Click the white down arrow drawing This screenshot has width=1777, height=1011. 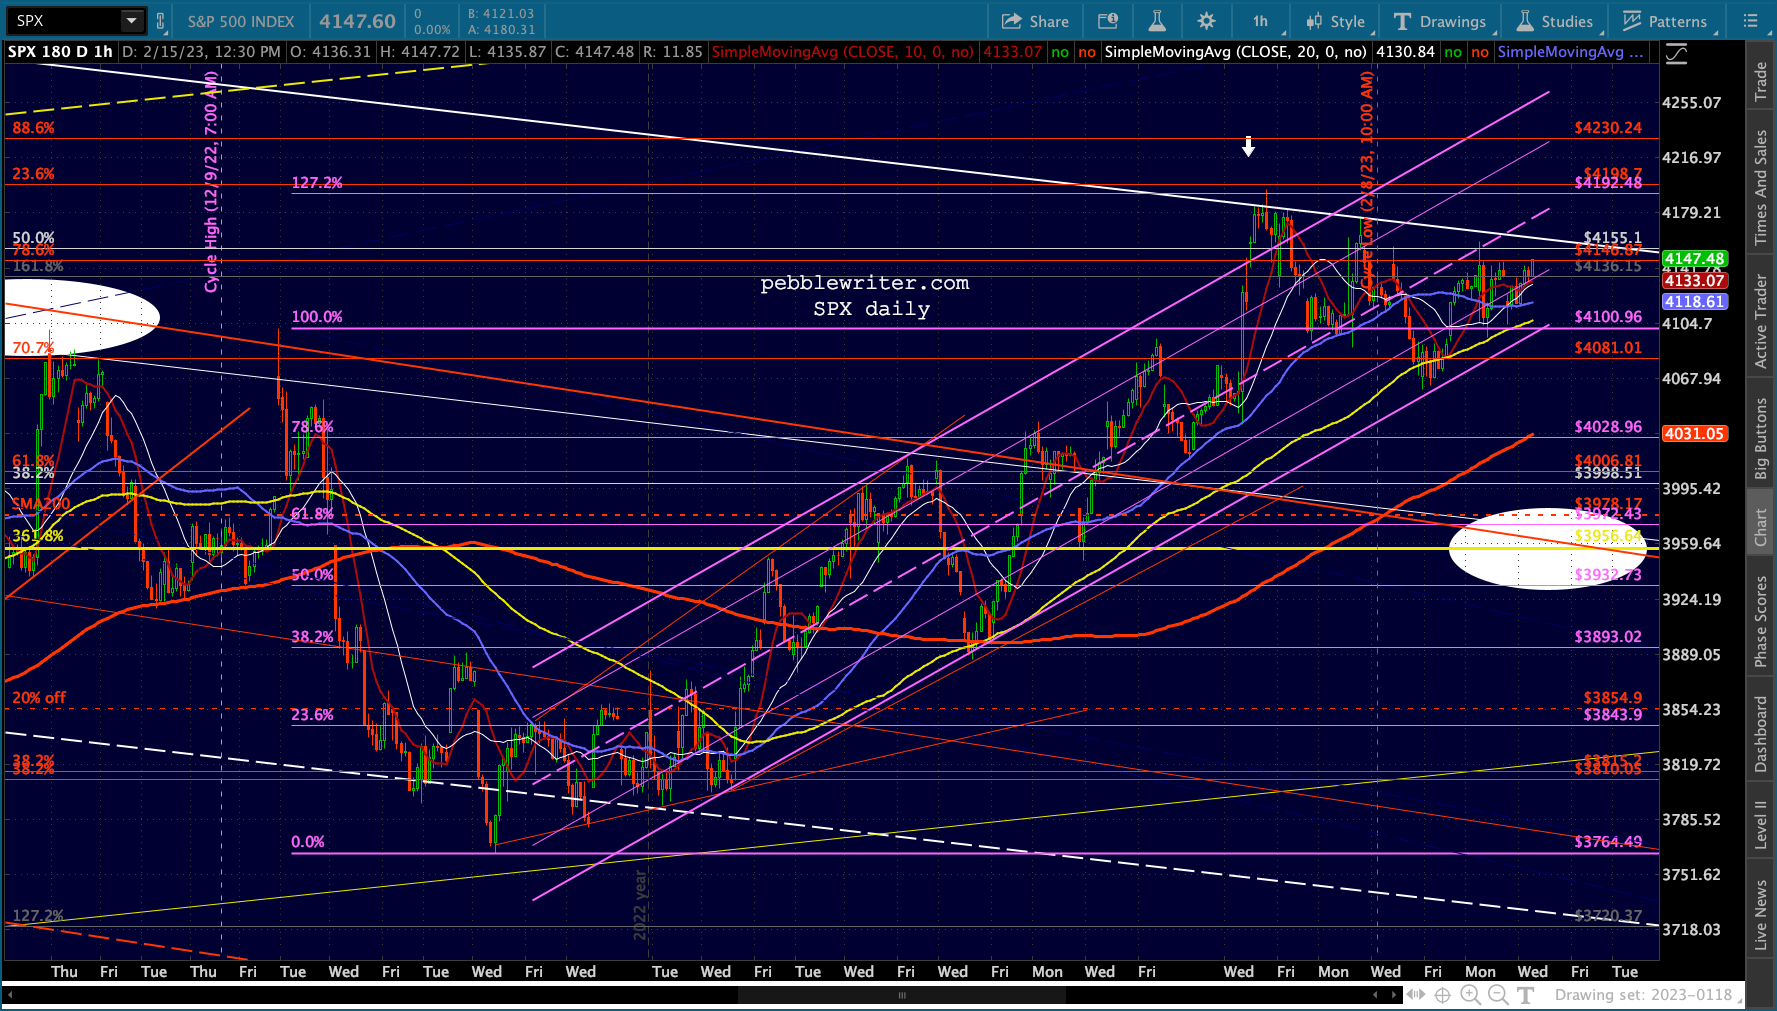pyautogui.click(x=1248, y=147)
